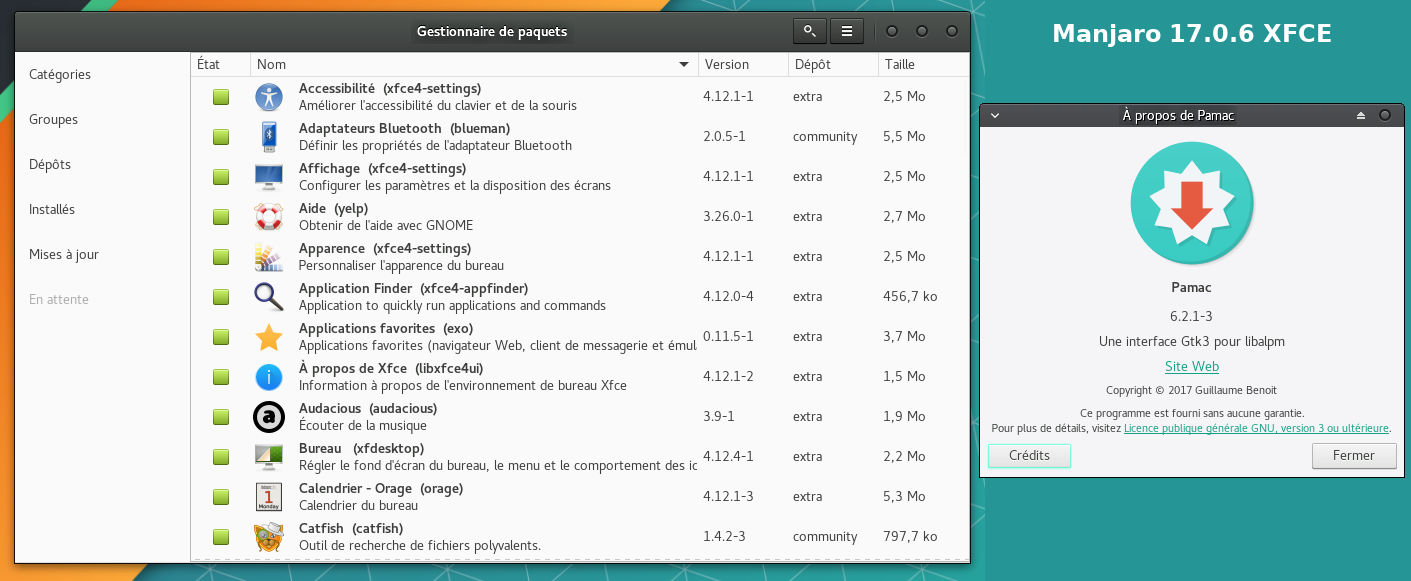Click the Affichage monitor icon

click(x=269, y=177)
